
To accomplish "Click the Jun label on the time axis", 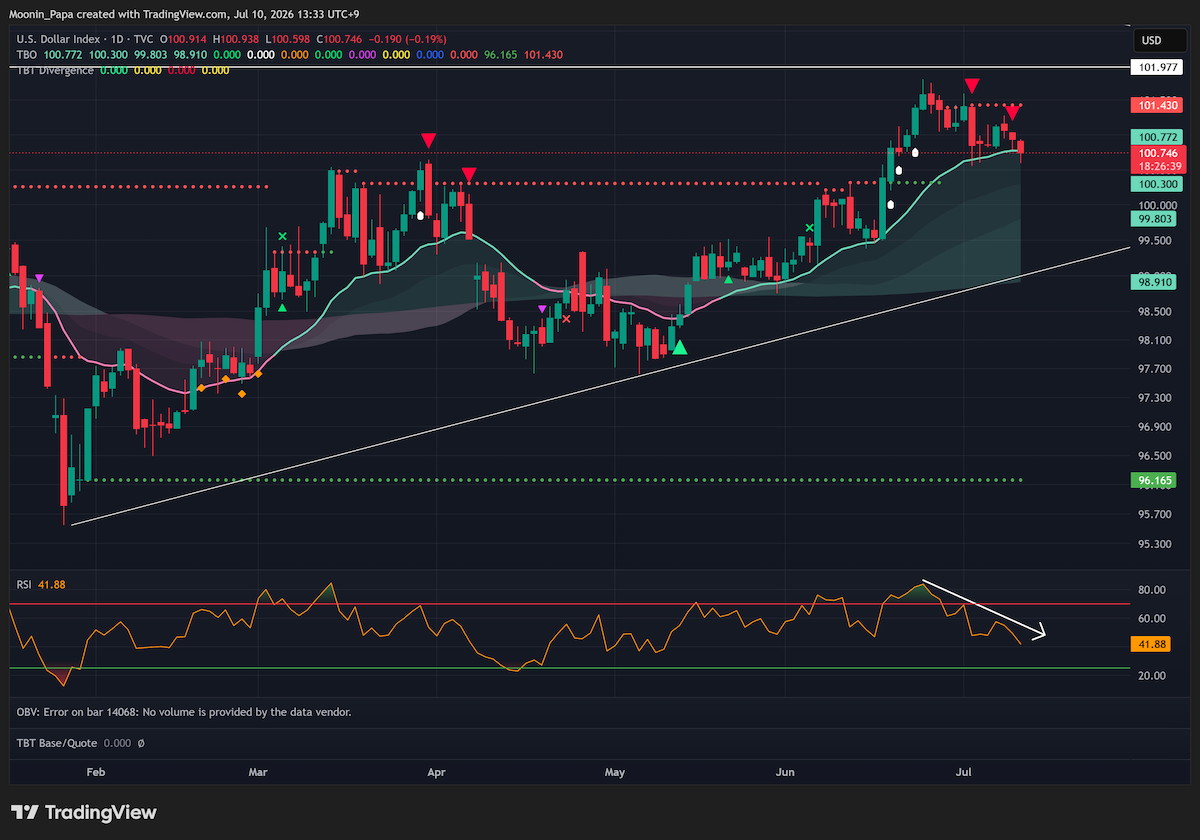I will pyautogui.click(x=785, y=772).
